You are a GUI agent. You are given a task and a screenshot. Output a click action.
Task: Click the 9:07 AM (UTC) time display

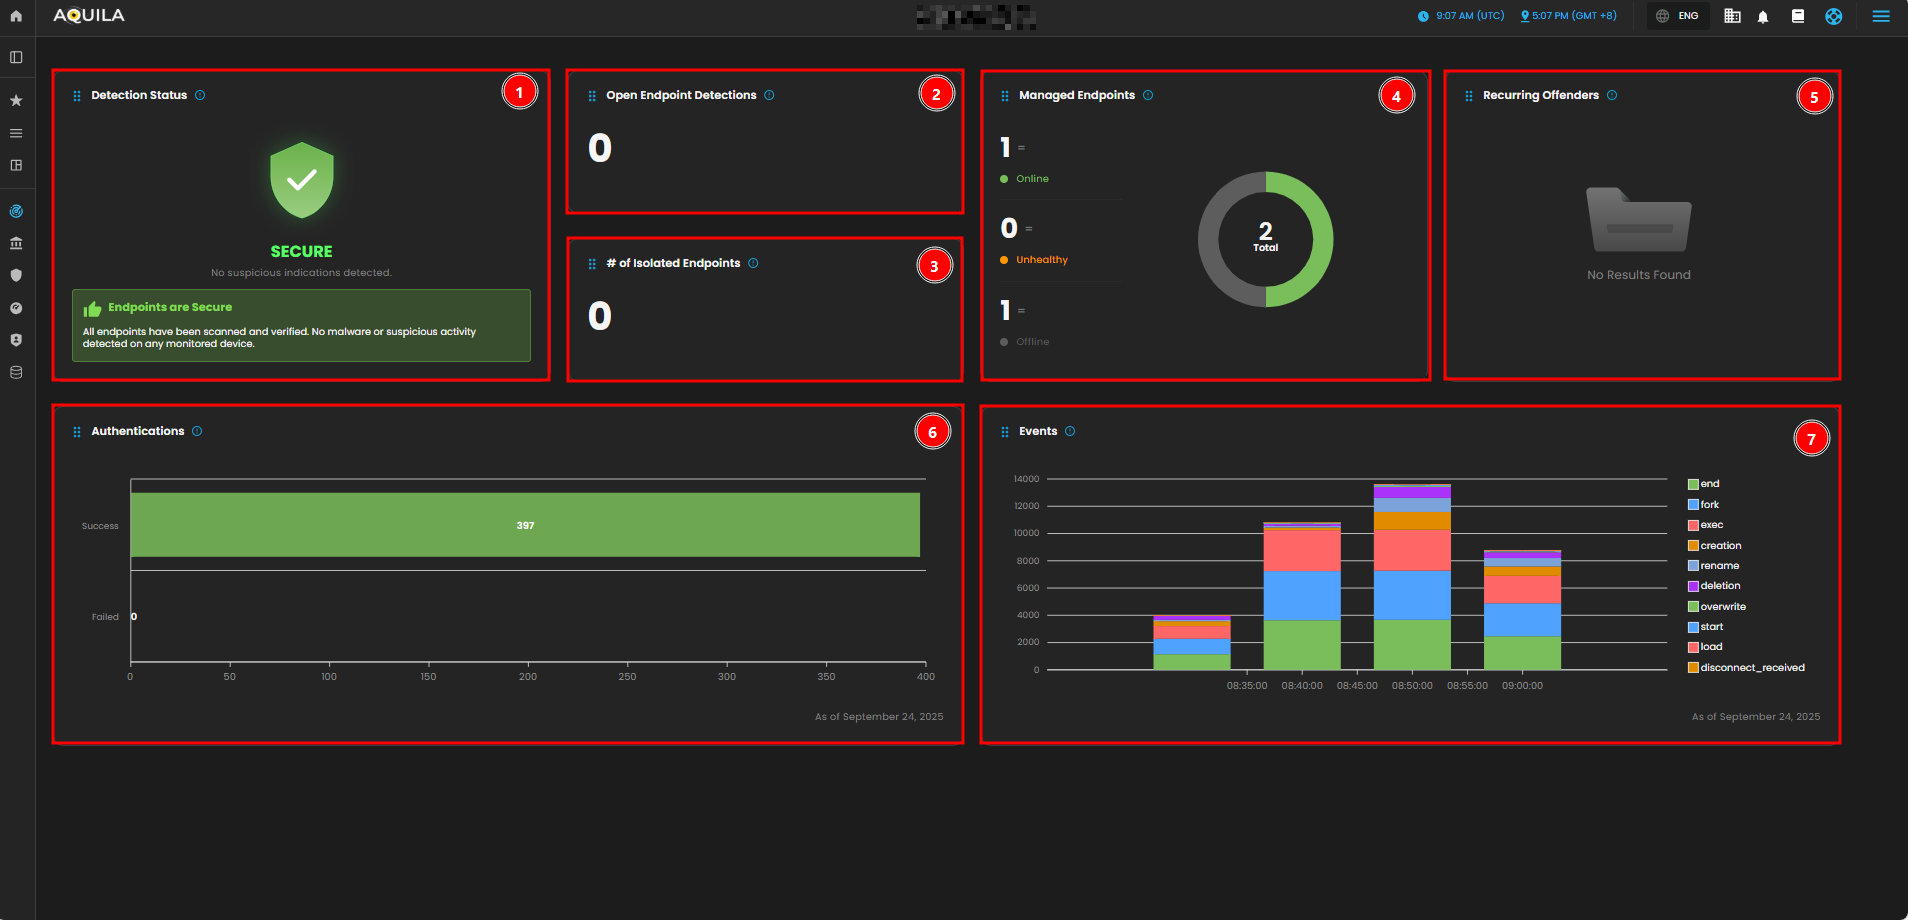1461,16
